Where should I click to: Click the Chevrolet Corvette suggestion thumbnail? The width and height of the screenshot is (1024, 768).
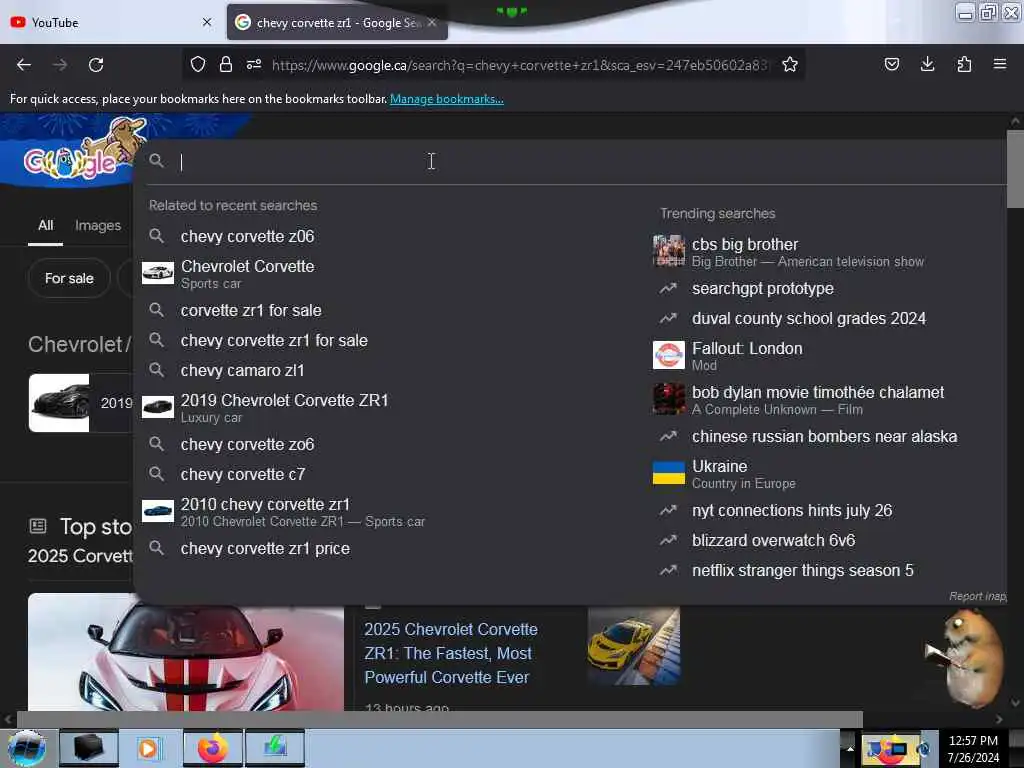158,273
